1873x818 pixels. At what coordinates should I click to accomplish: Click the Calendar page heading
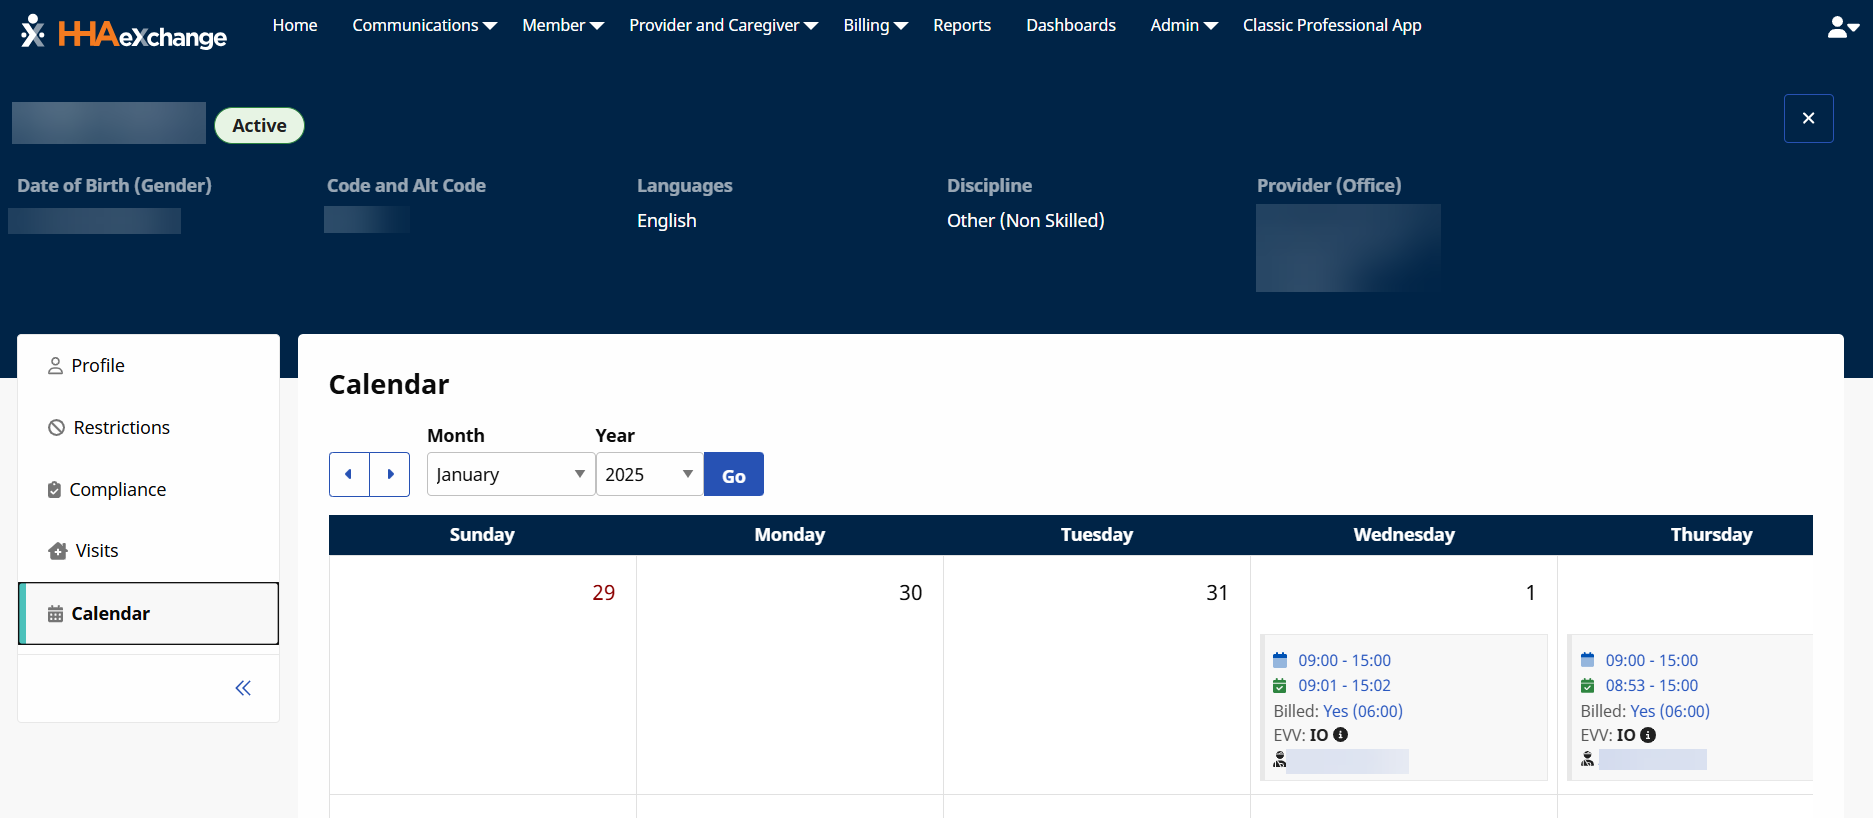389,385
